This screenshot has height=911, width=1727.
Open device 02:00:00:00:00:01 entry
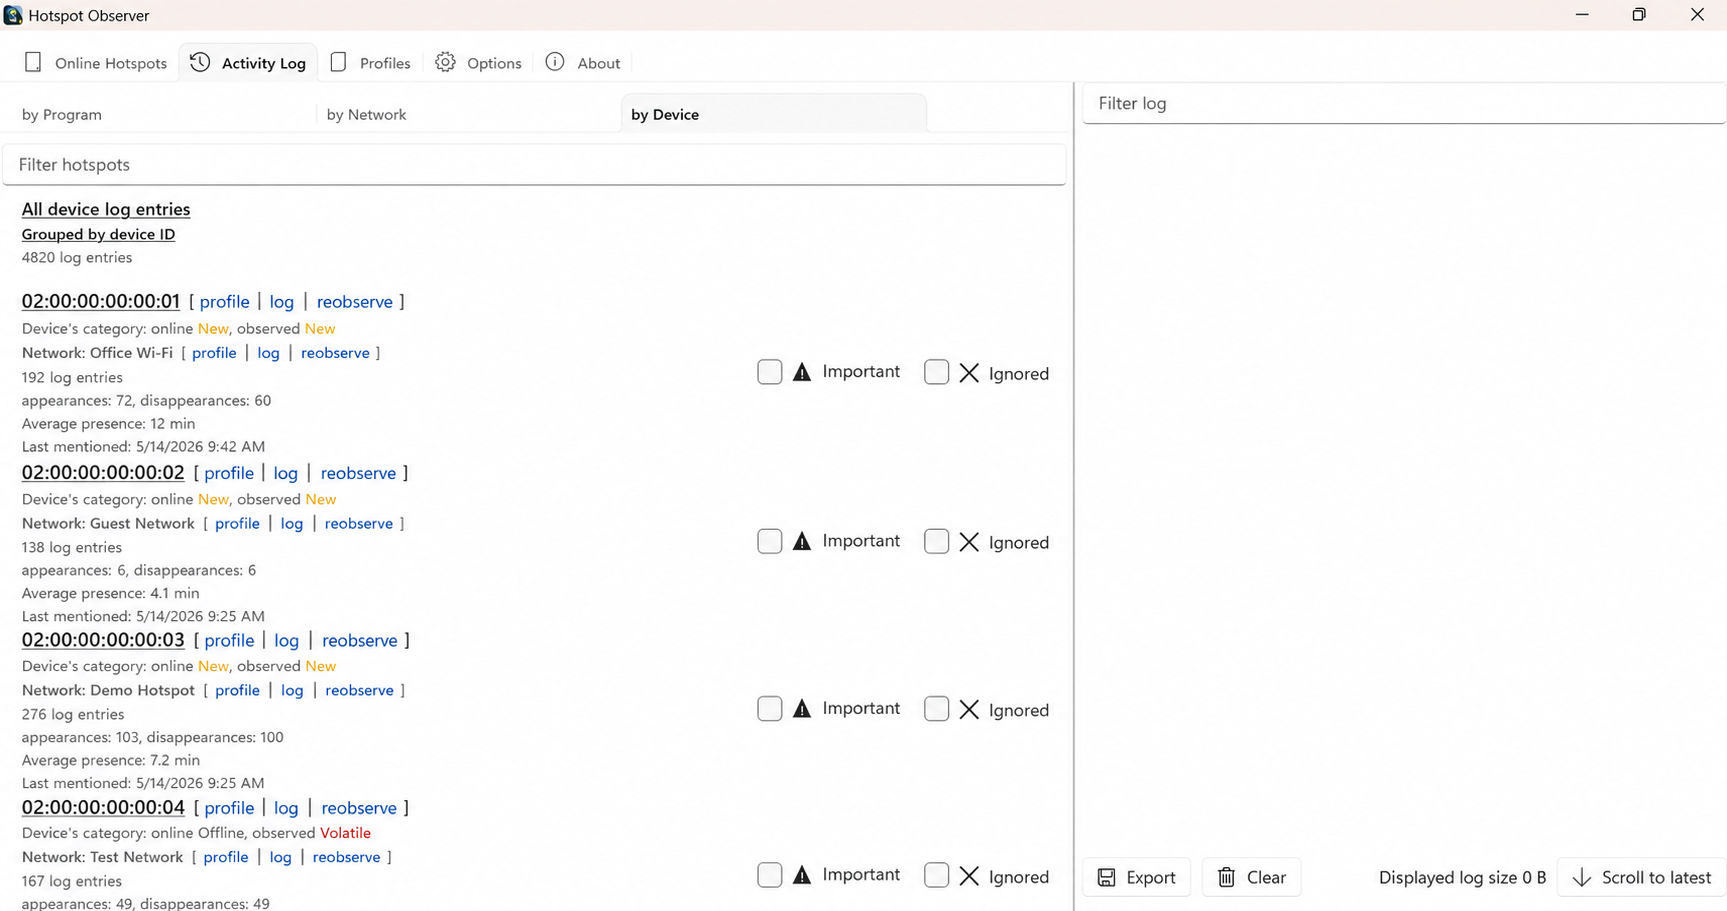coord(101,301)
